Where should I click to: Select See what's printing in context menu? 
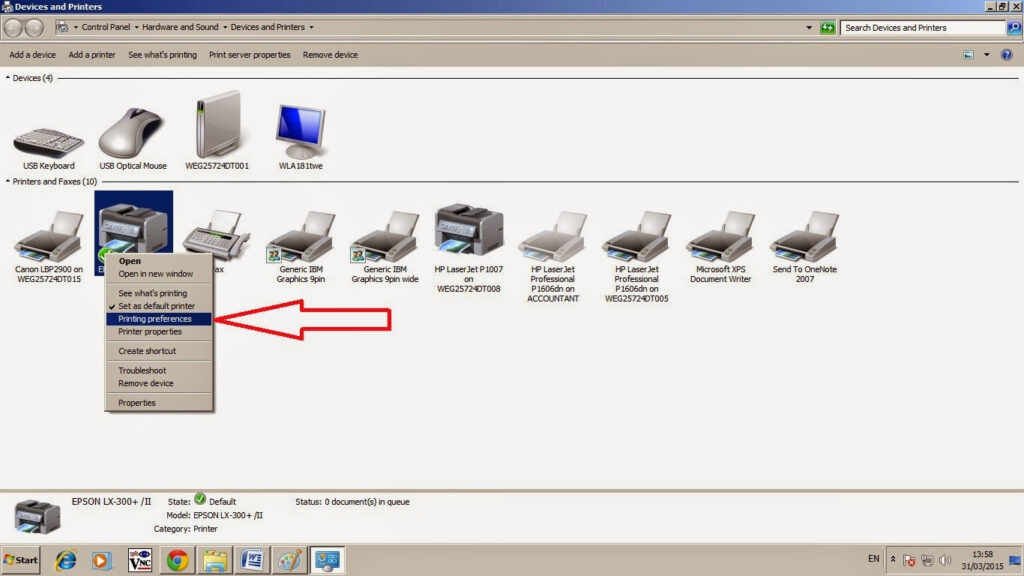tap(159, 293)
